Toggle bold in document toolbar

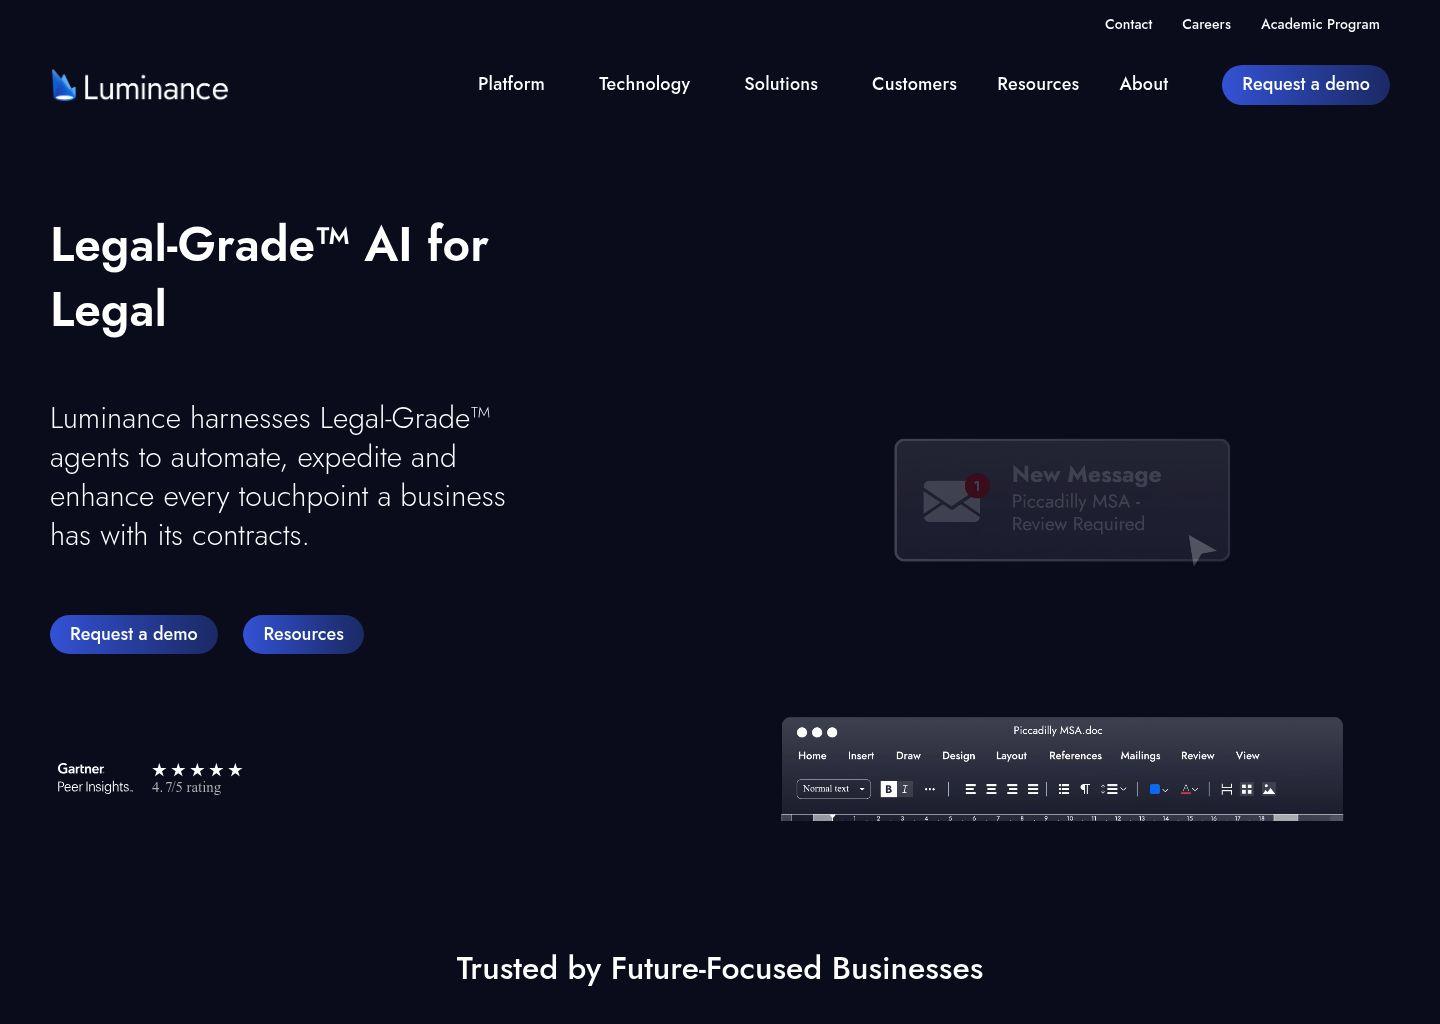[888, 789]
